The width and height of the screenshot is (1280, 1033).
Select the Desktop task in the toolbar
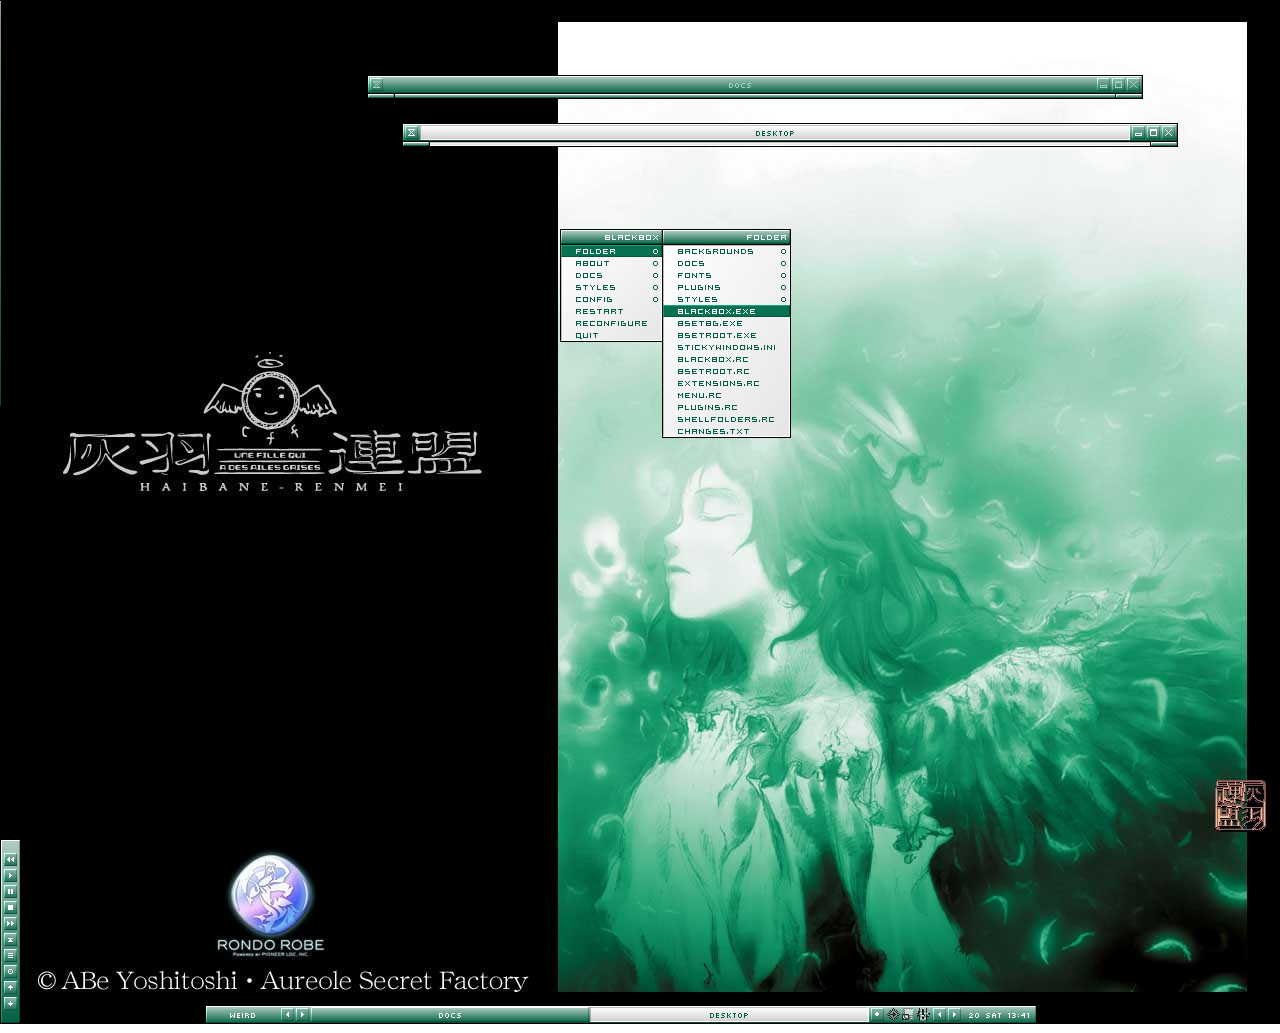pos(729,1015)
